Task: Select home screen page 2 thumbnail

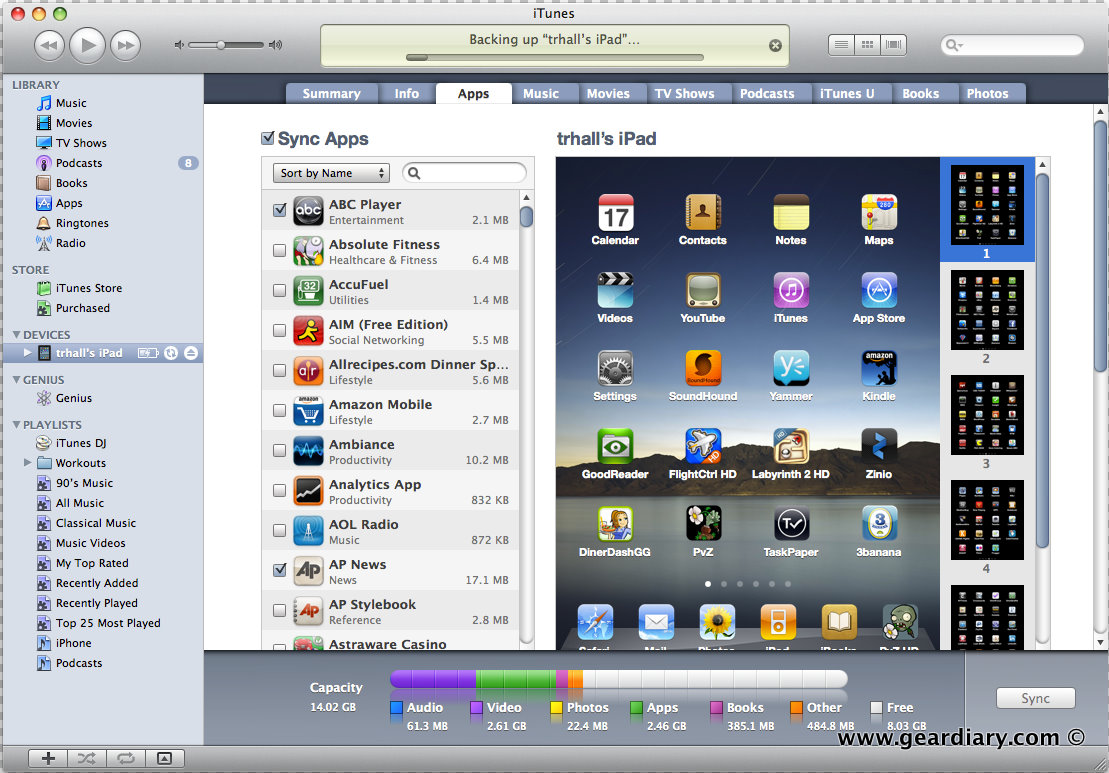Action: pos(987,310)
